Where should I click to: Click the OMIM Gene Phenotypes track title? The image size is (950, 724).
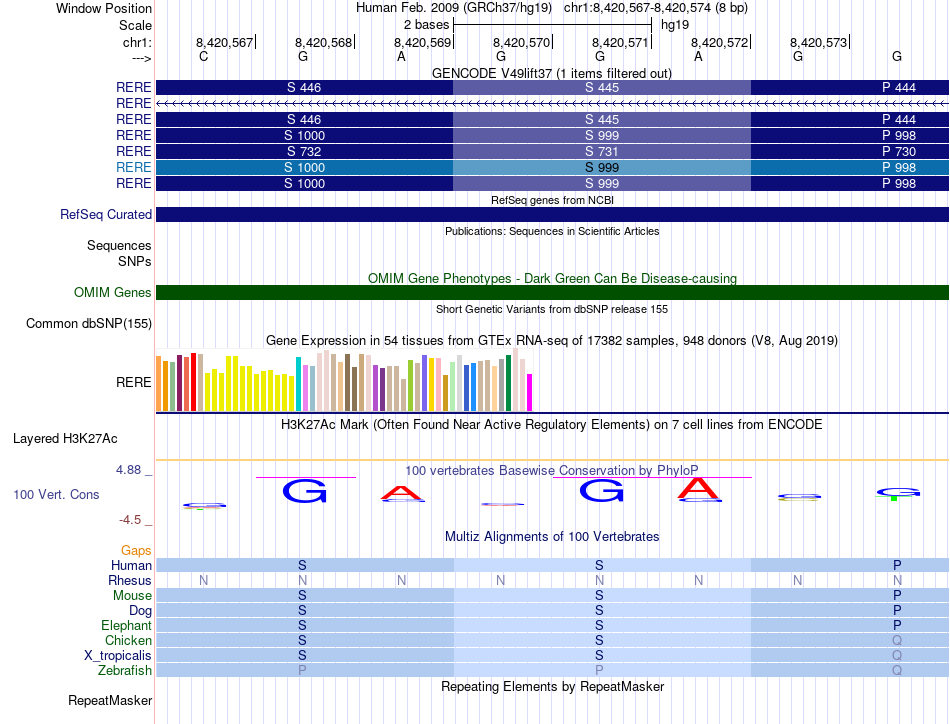(x=553, y=278)
